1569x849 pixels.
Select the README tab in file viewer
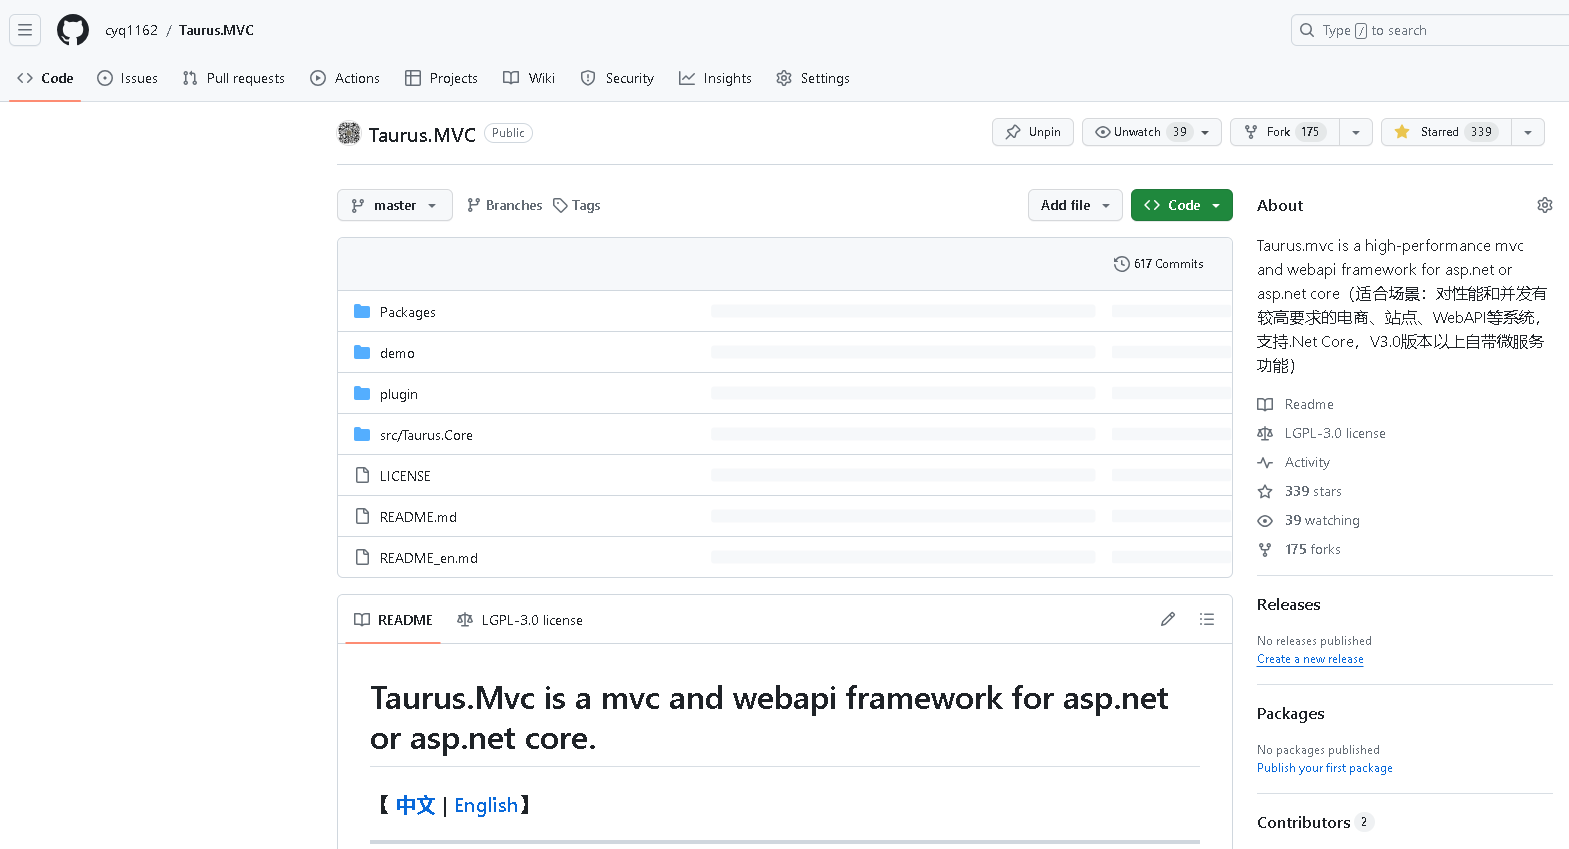point(393,620)
